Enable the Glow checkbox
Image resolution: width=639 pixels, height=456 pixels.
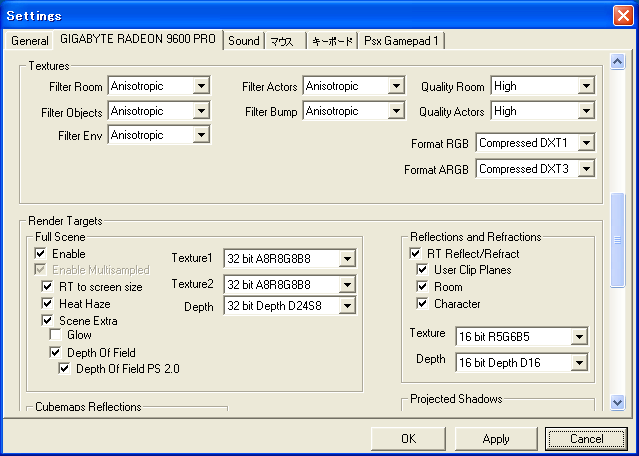point(57,336)
